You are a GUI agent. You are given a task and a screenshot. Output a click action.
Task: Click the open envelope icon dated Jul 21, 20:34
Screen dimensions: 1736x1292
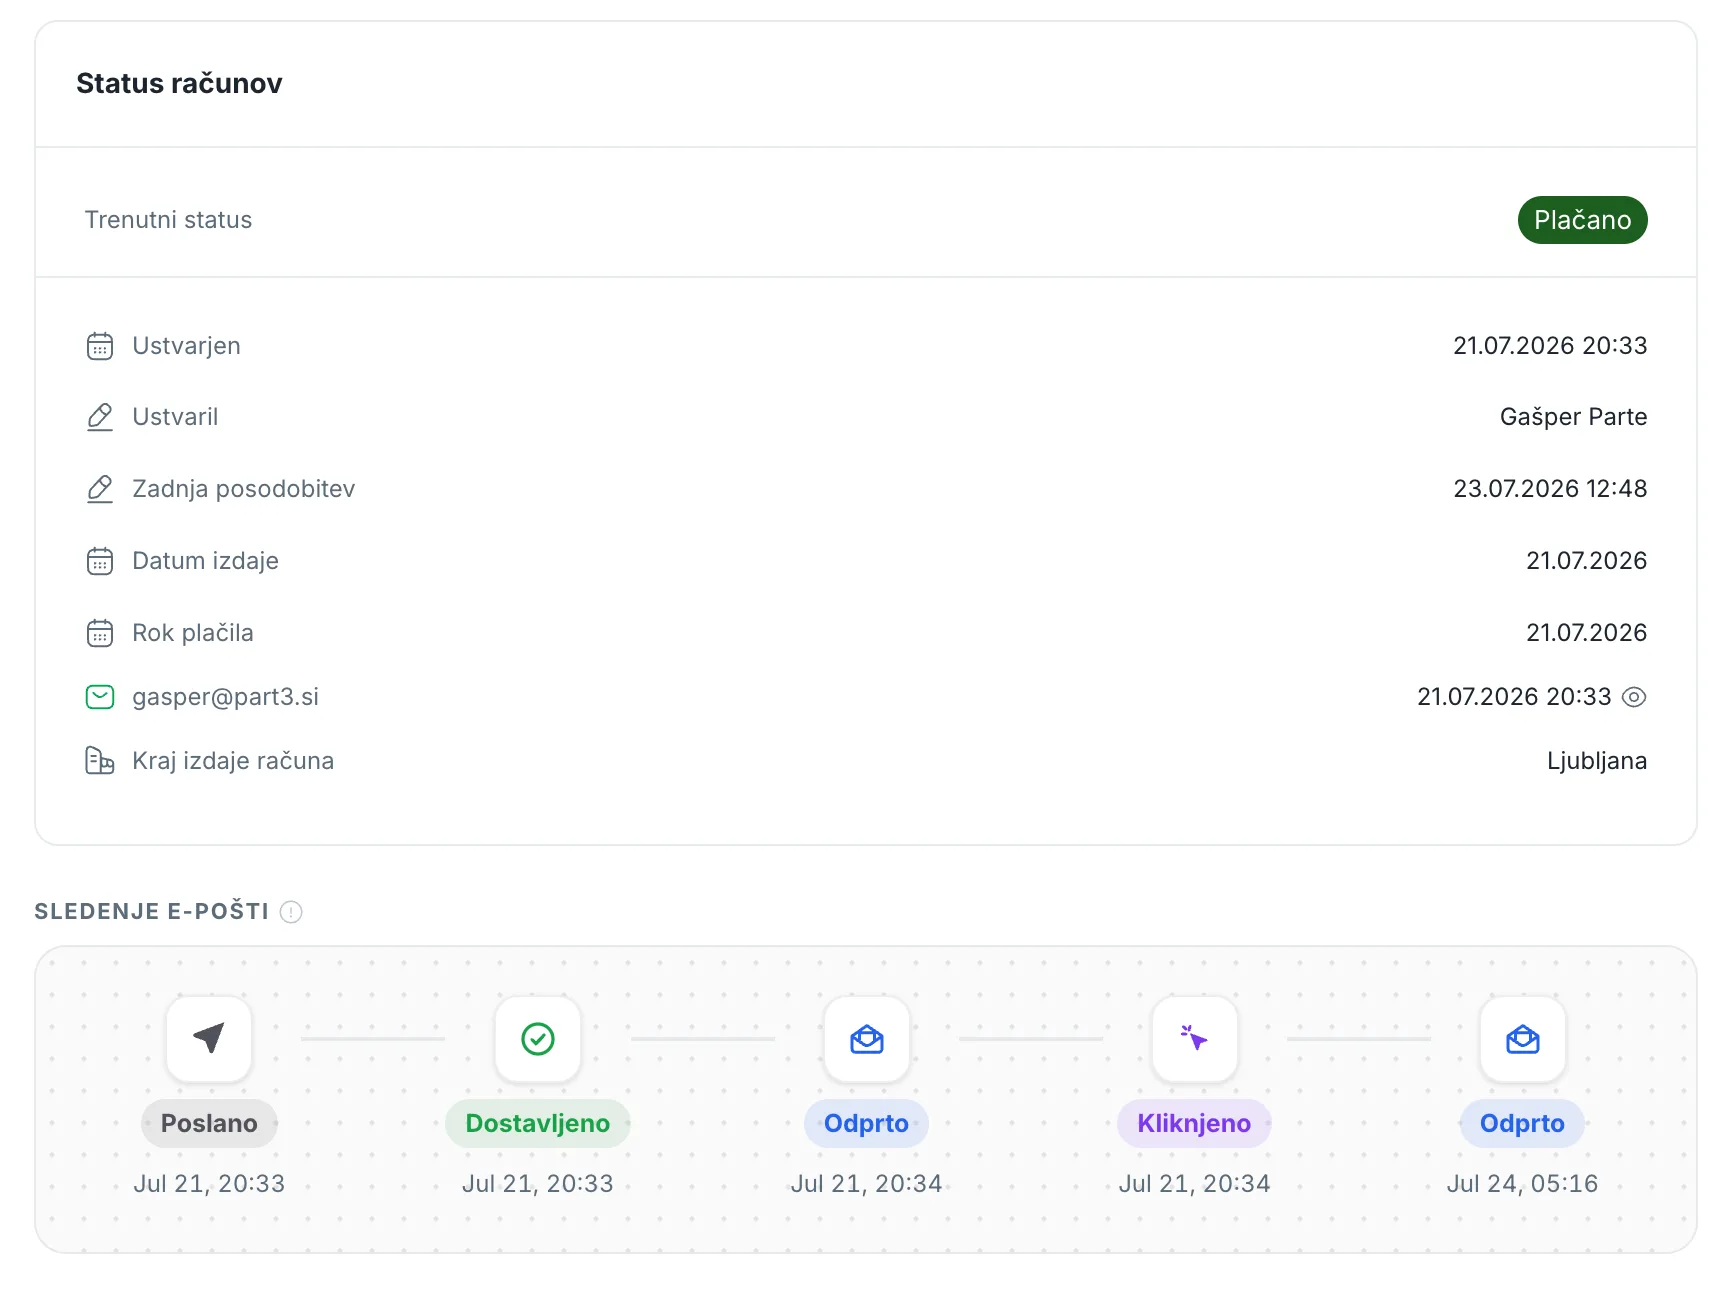pos(867,1039)
